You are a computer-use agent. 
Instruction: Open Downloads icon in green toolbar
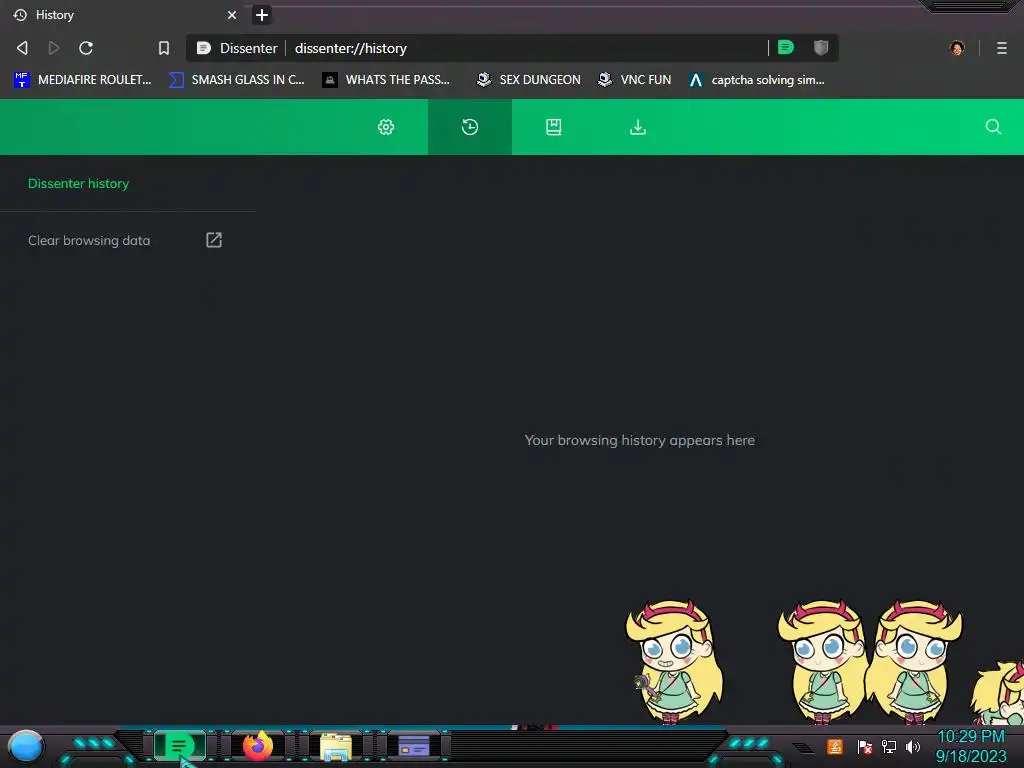point(638,127)
